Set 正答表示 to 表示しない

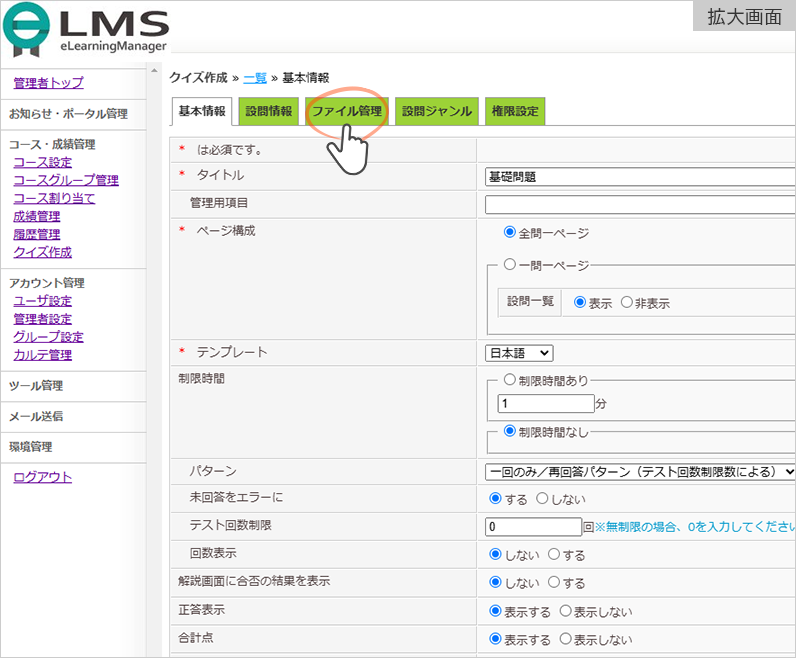point(565,611)
